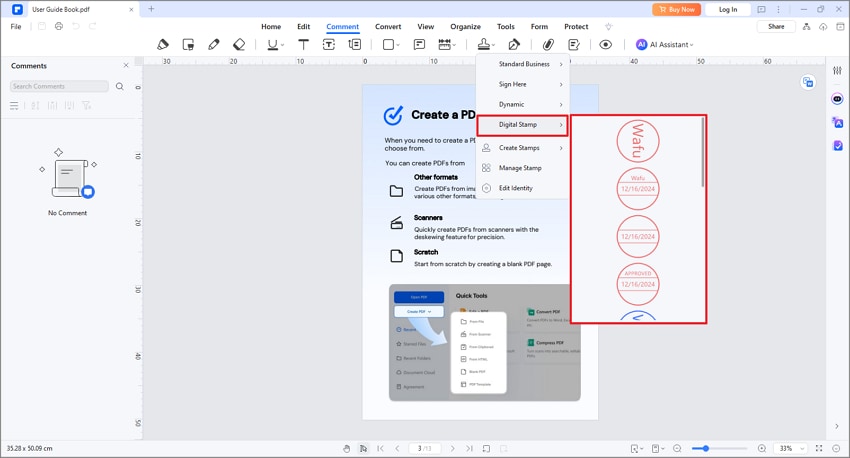Click the Share button
This screenshot has width=850, height=458.
(776, 27)
